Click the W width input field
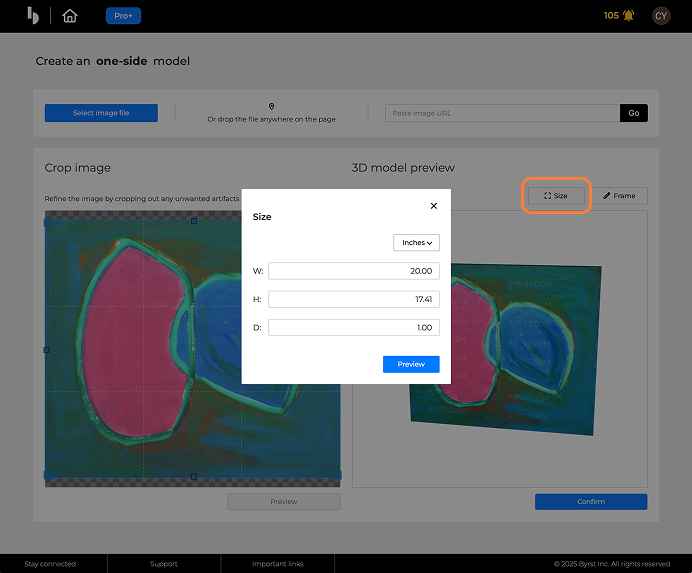 354,271
